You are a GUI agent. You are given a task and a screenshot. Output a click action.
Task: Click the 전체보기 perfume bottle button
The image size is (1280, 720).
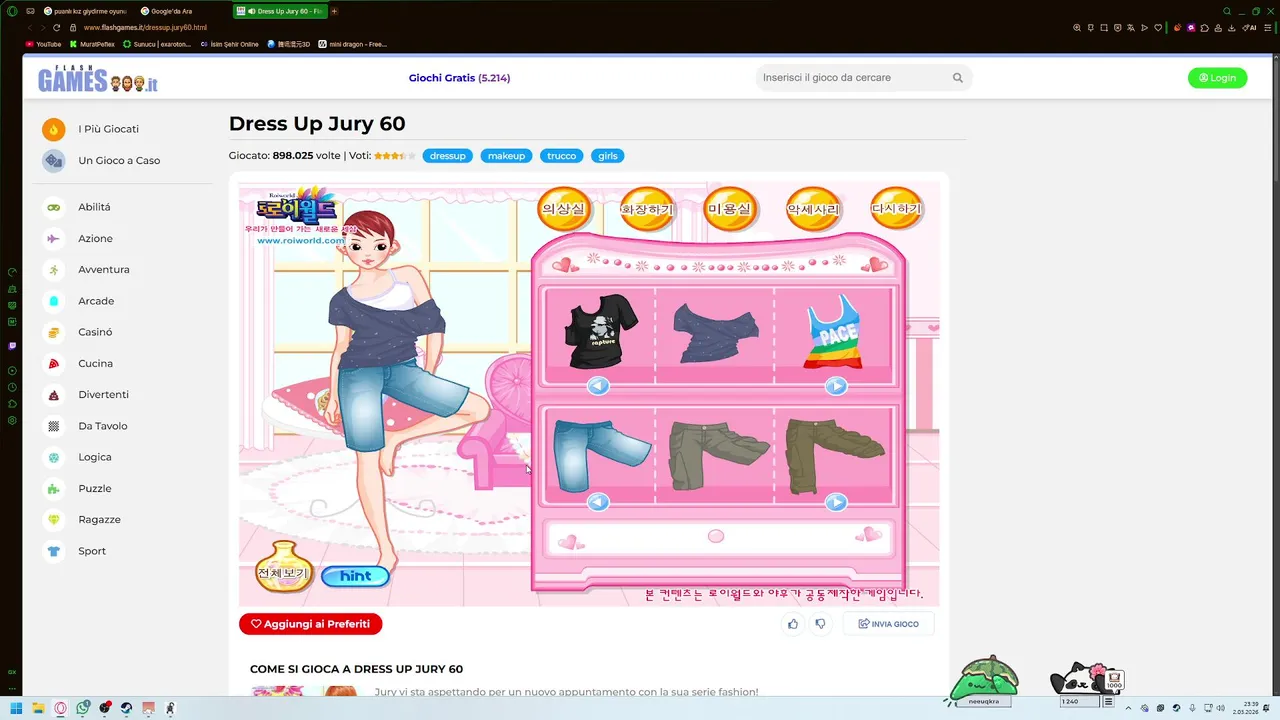point(284,567)
